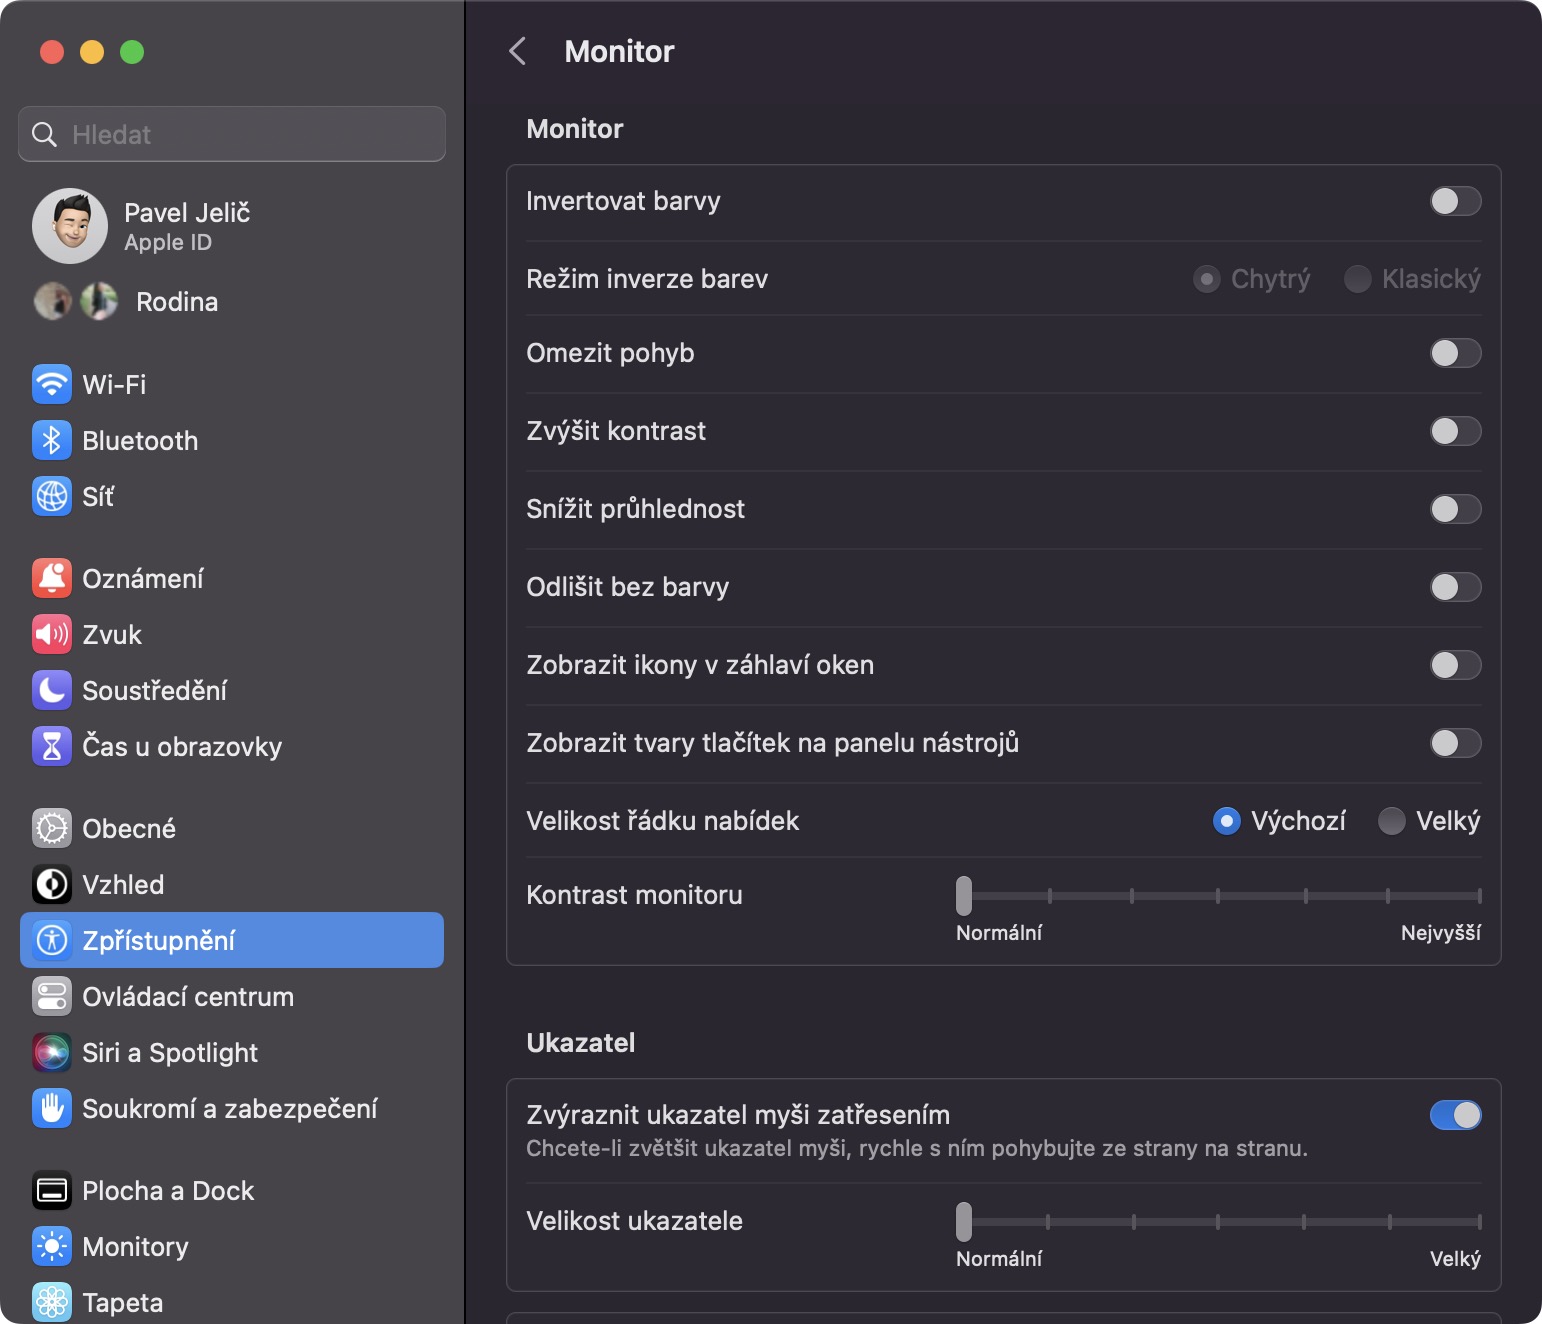
Task: Open Ovládací centrum section
Action: [x=188, y=996]
